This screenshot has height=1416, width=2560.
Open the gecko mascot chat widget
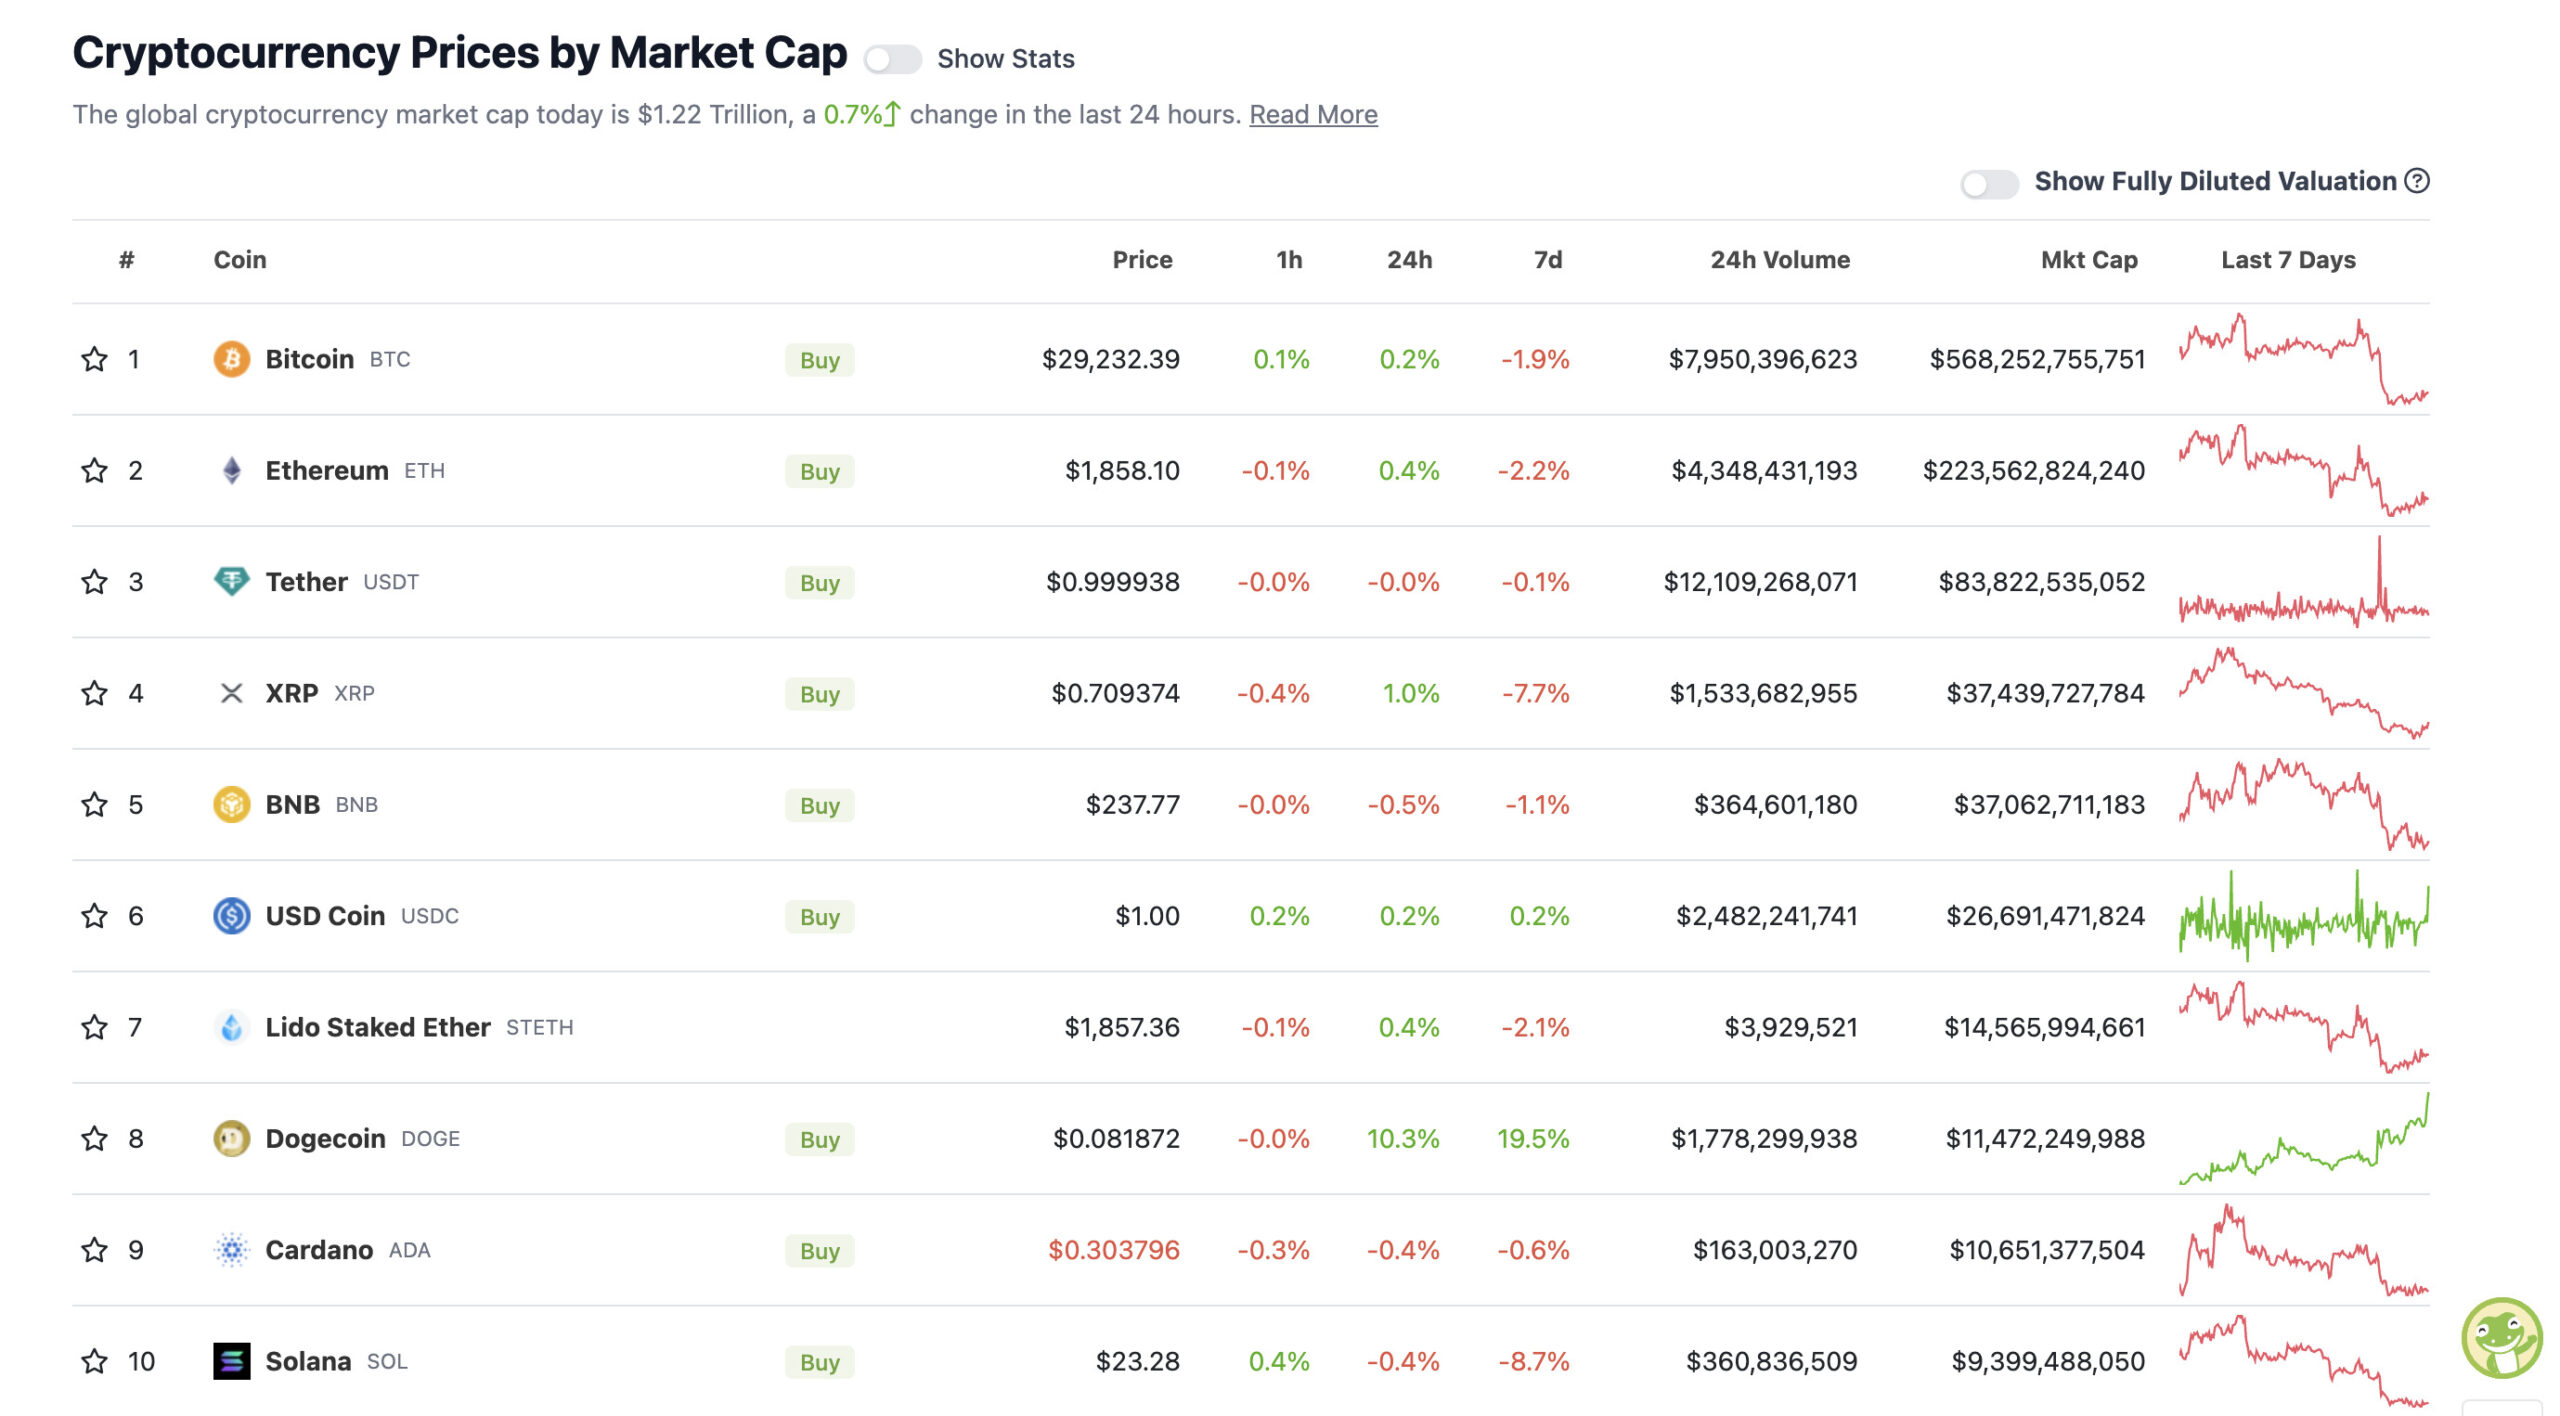(2501, 1338)
